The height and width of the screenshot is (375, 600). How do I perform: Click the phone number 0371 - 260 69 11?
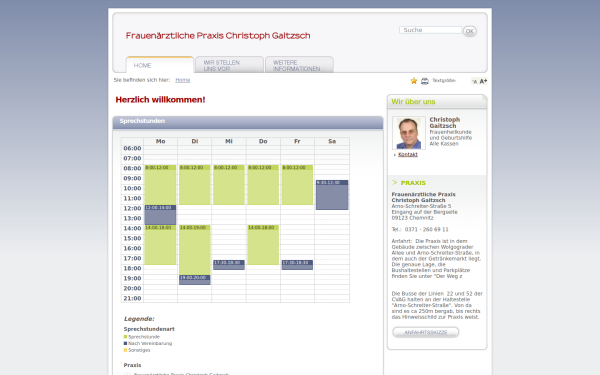(x=426, y=230)
